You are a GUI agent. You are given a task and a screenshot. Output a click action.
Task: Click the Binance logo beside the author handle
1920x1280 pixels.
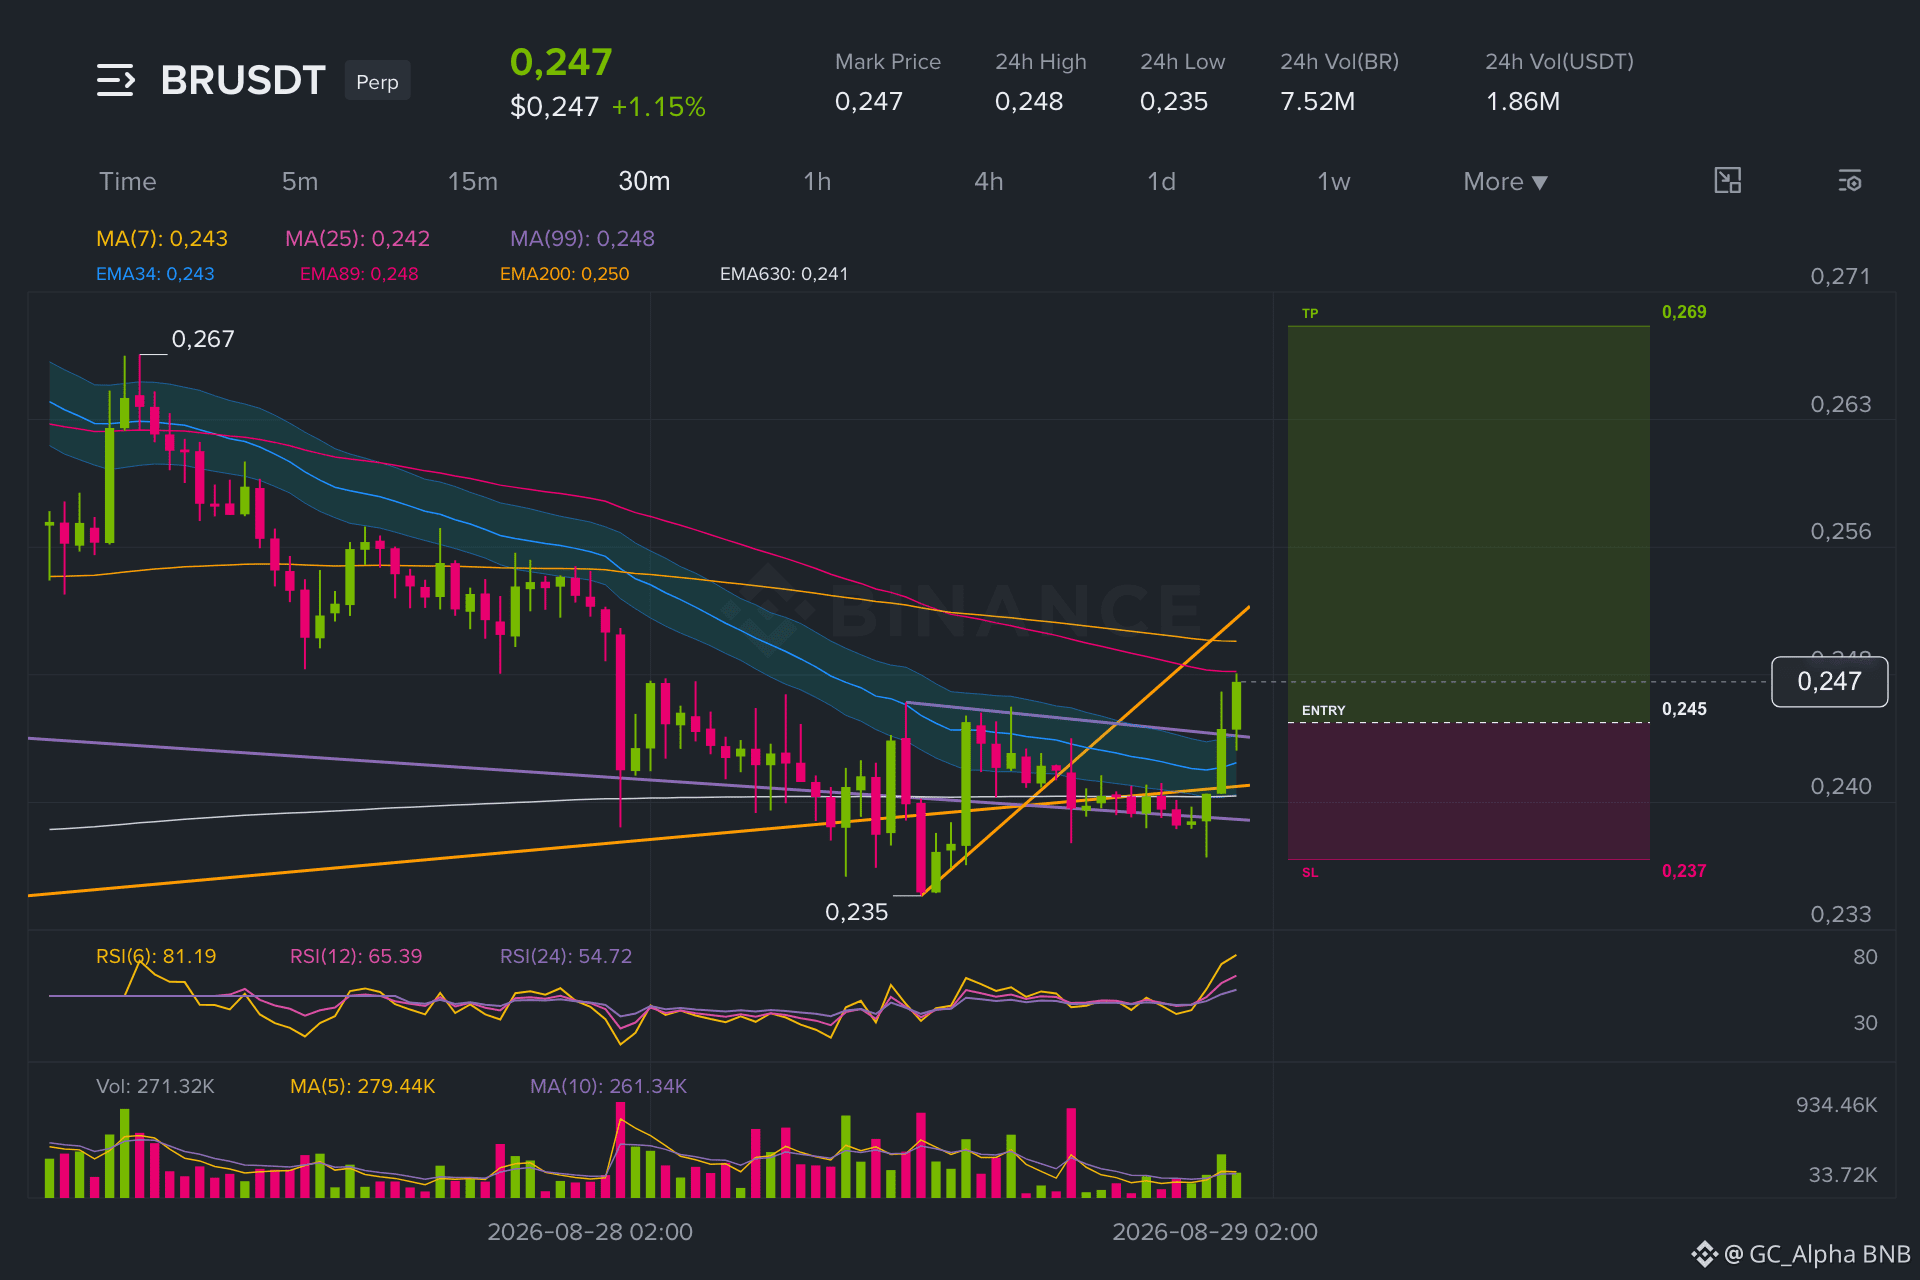(x=1704, y=1254)
